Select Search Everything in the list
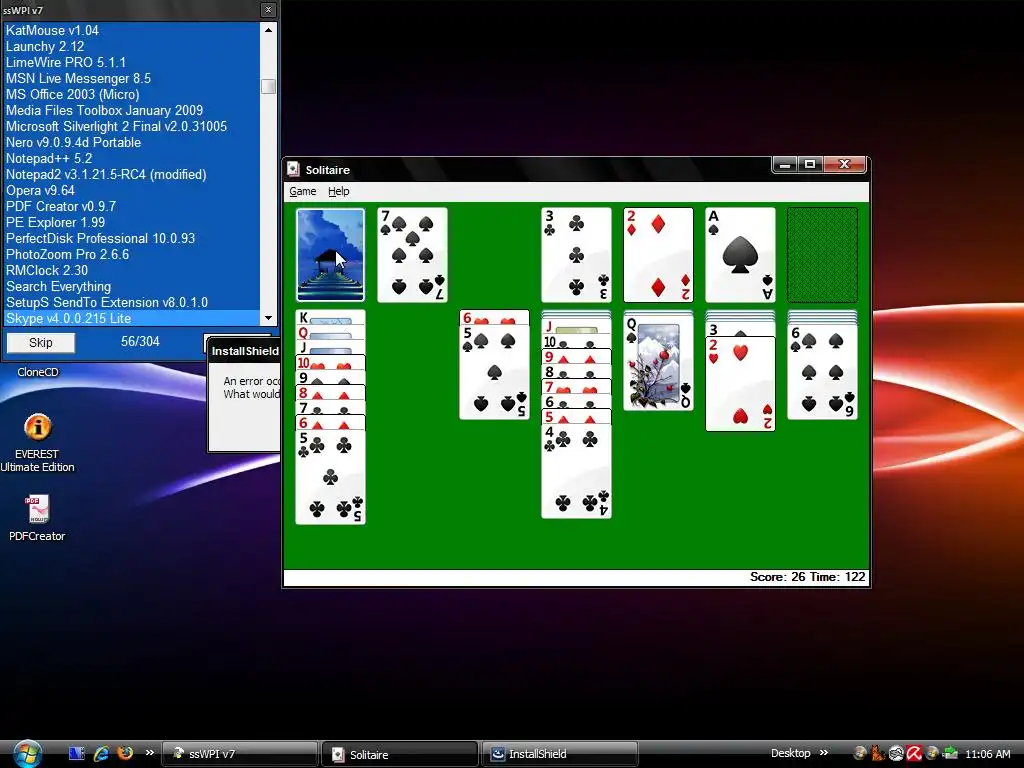Image resolution: width=1024 pixels, height=768 pixels. [132, 286]
